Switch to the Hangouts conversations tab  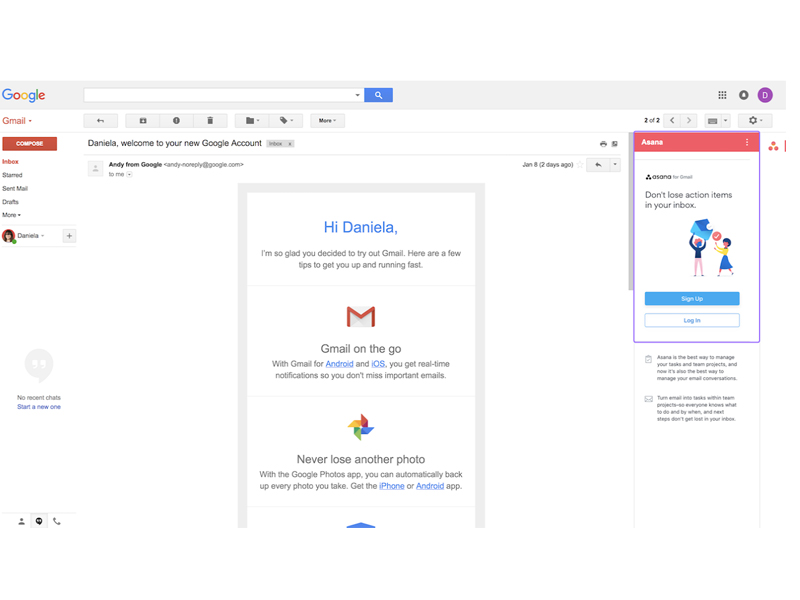pyautogui.click(x=39, y=521)
